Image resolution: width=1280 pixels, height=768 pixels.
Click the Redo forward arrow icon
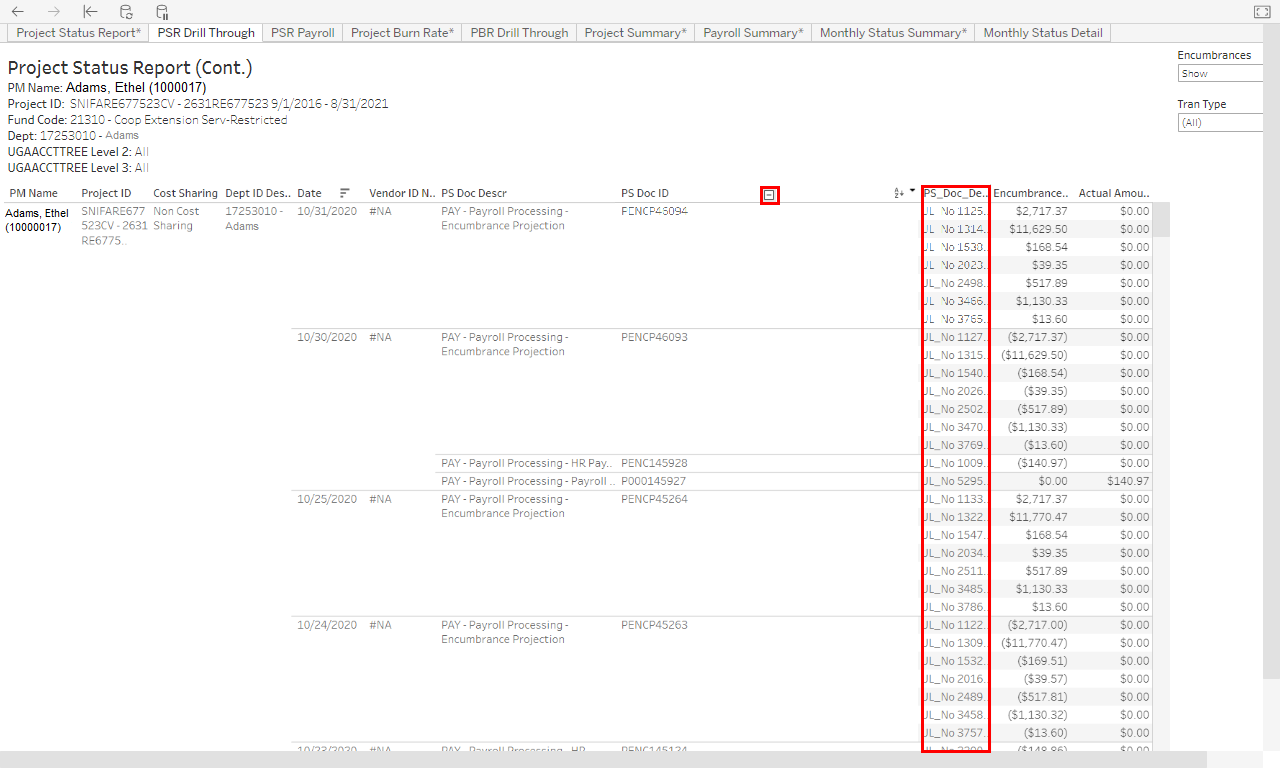(54, 12)
